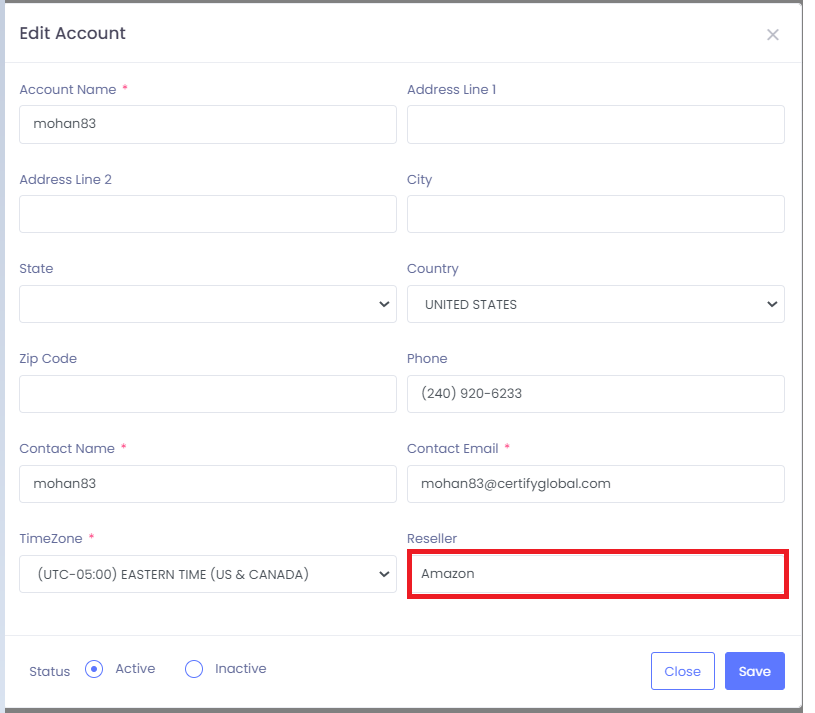Image resolution: width=815 pixels, height=713 pixels.
Task: Select the Active status radio button
Action: pyautogui.click(x=94, y=669)
